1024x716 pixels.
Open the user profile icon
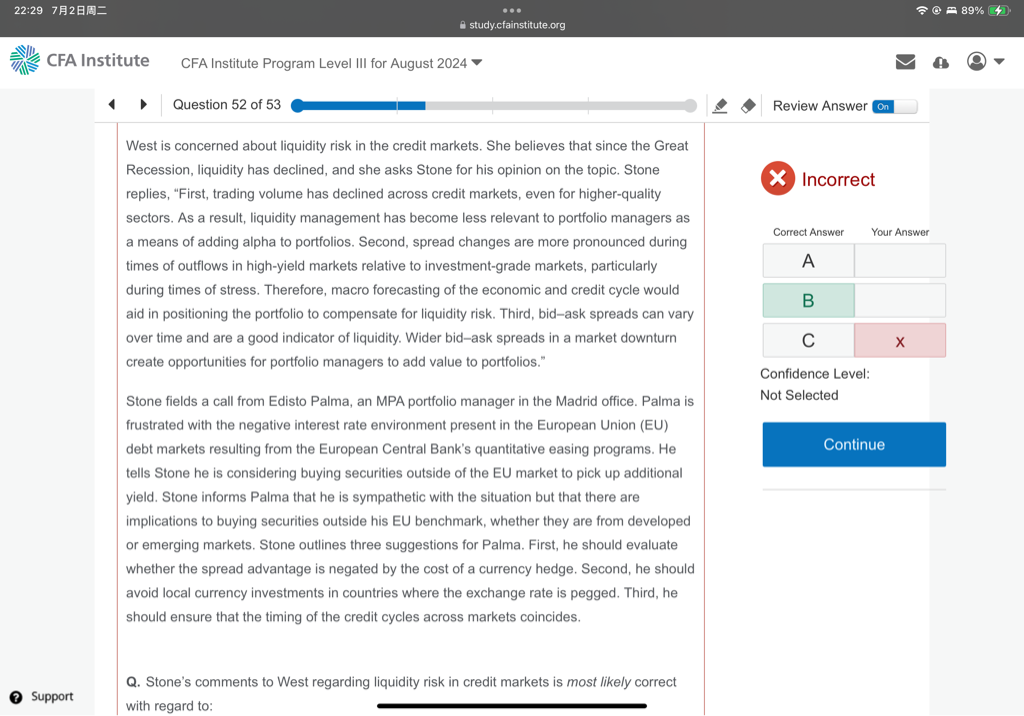coord(976,61)
